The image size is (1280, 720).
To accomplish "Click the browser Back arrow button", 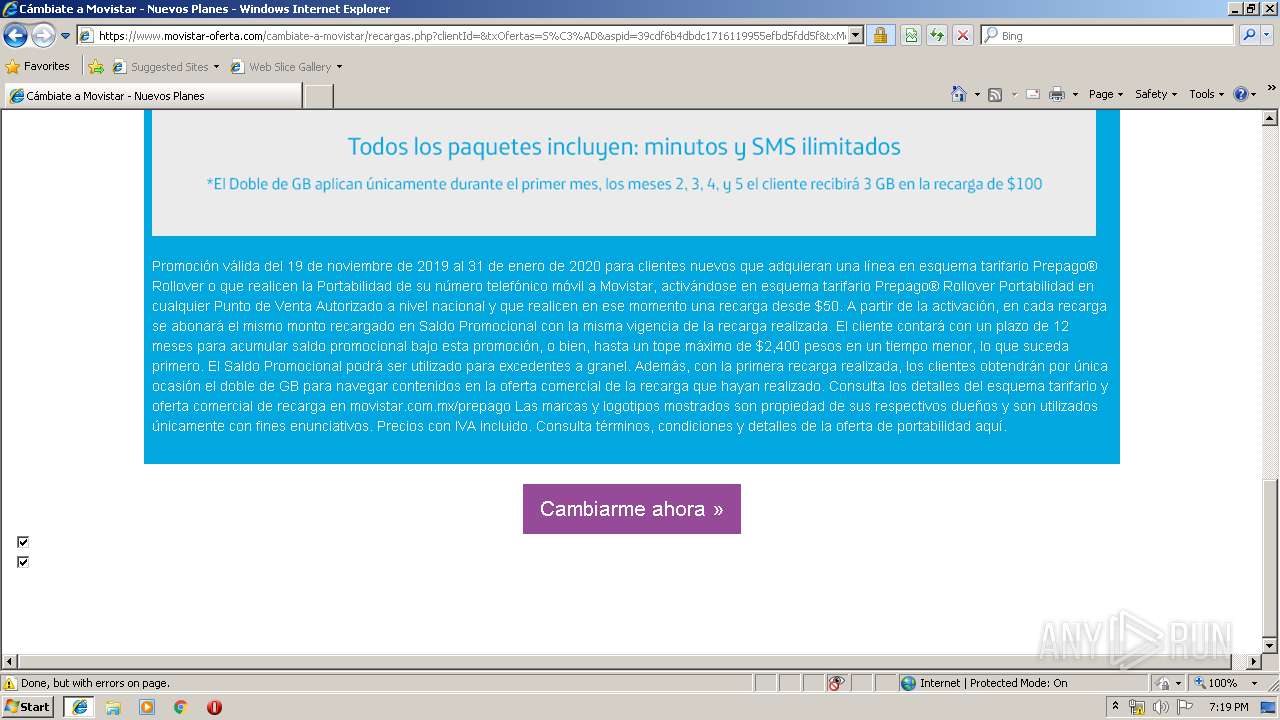I will click(x=15, y=36).
